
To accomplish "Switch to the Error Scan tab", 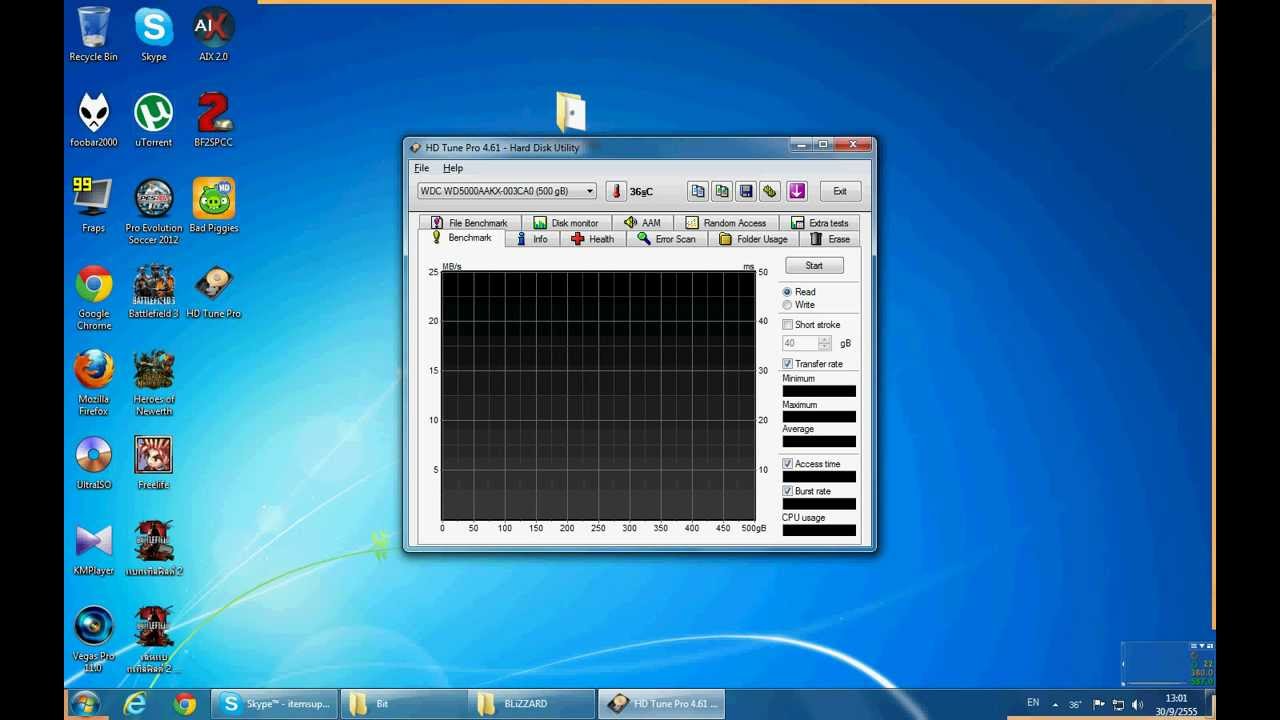I will [x=667, y=239].
